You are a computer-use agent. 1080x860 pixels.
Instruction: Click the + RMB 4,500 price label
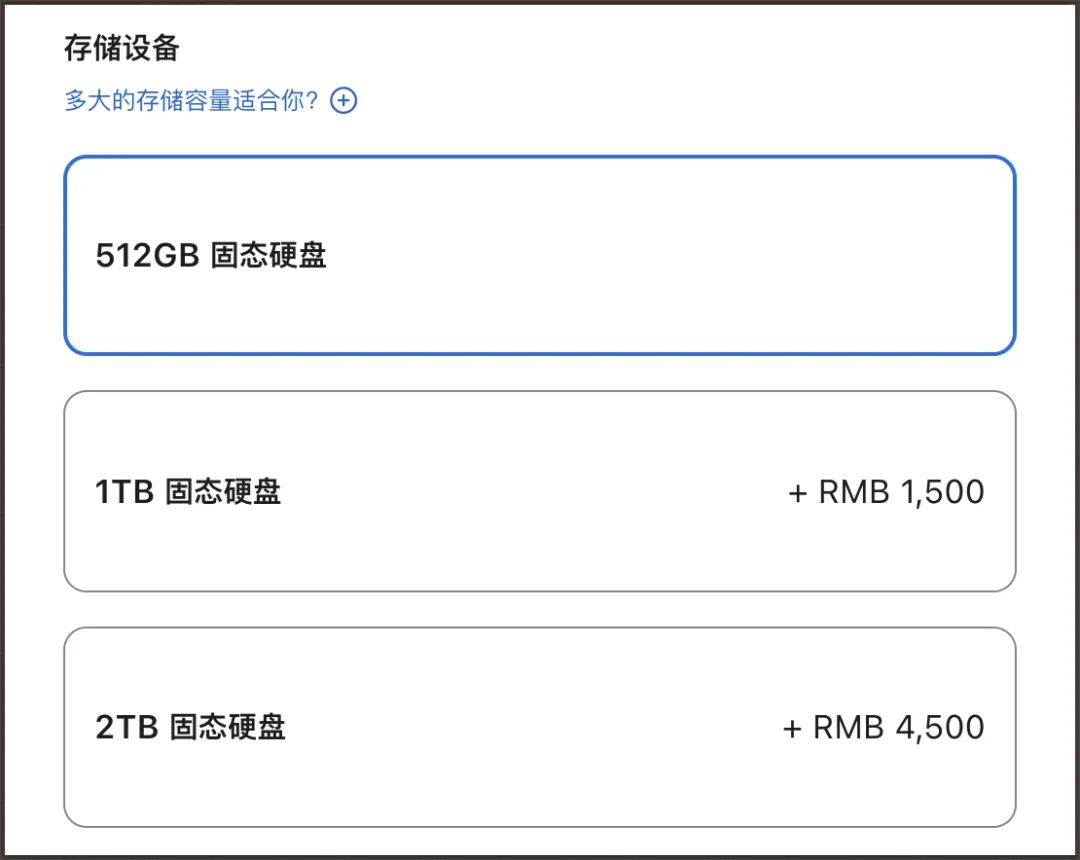pos(883,727)
